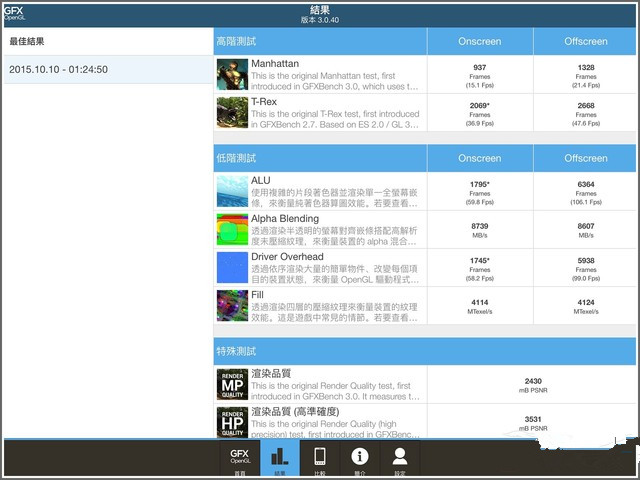Click the T-Rex test title
The height and width of the screenshot is (480, 640).
264,102
